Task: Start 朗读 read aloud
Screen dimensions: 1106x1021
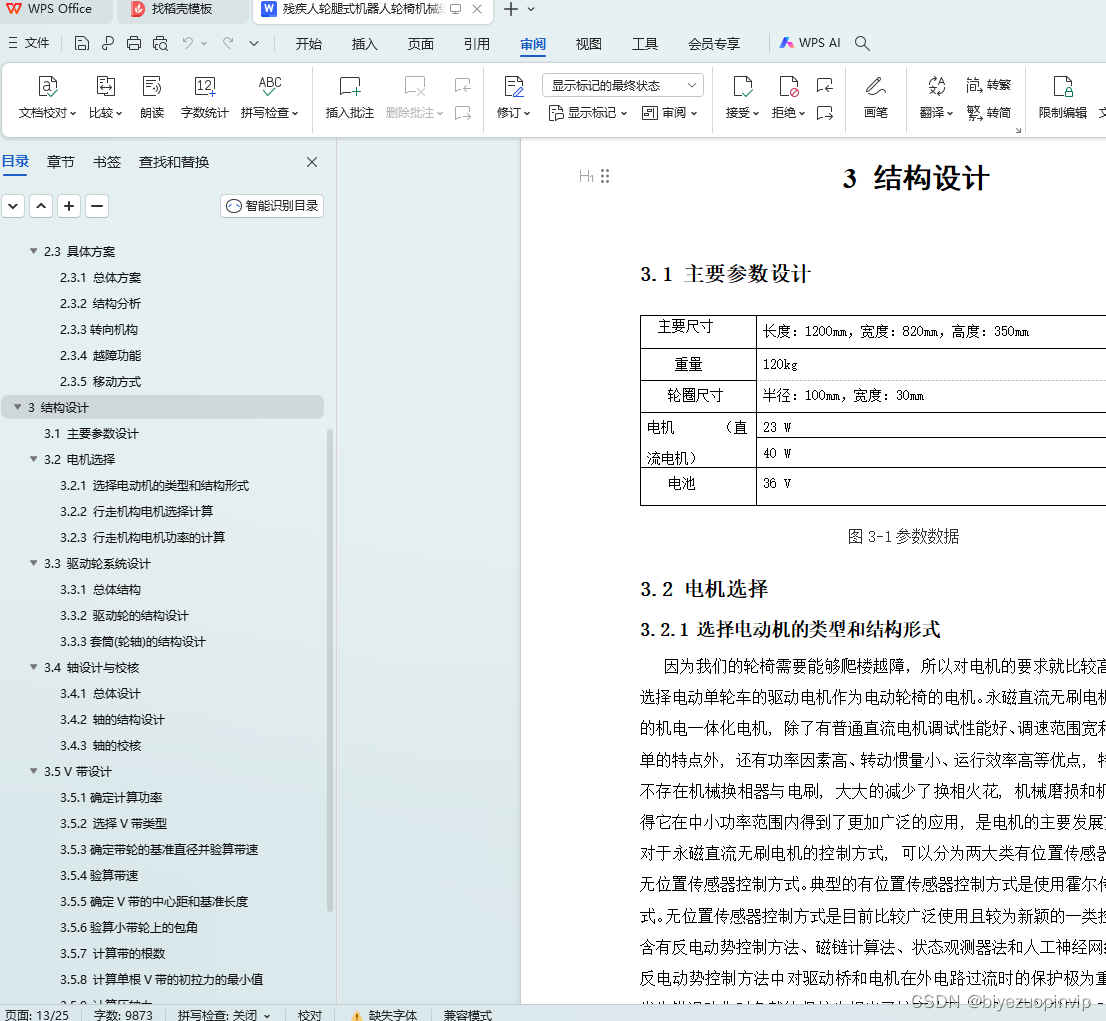Action: tap(152, 97)
